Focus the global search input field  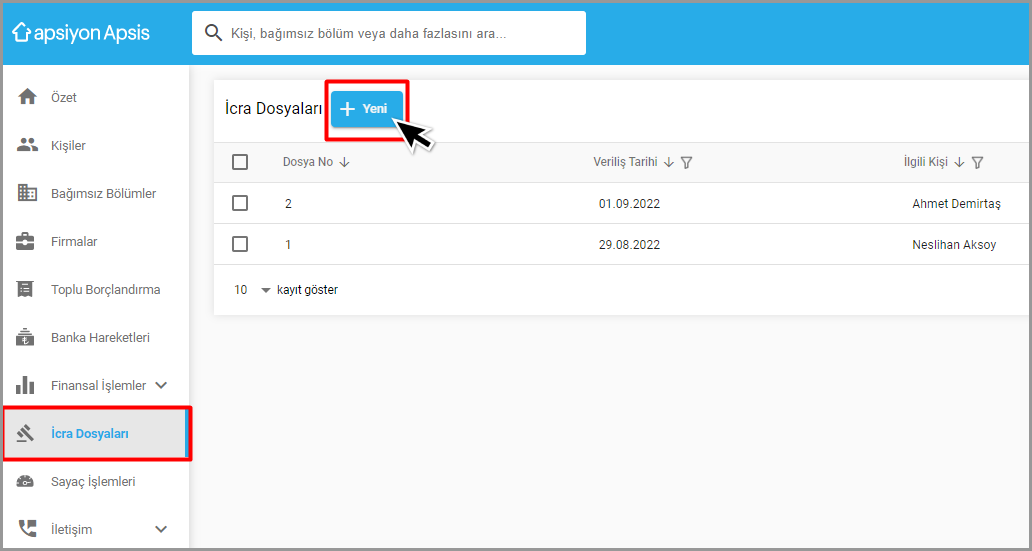(x=389, y=33)
